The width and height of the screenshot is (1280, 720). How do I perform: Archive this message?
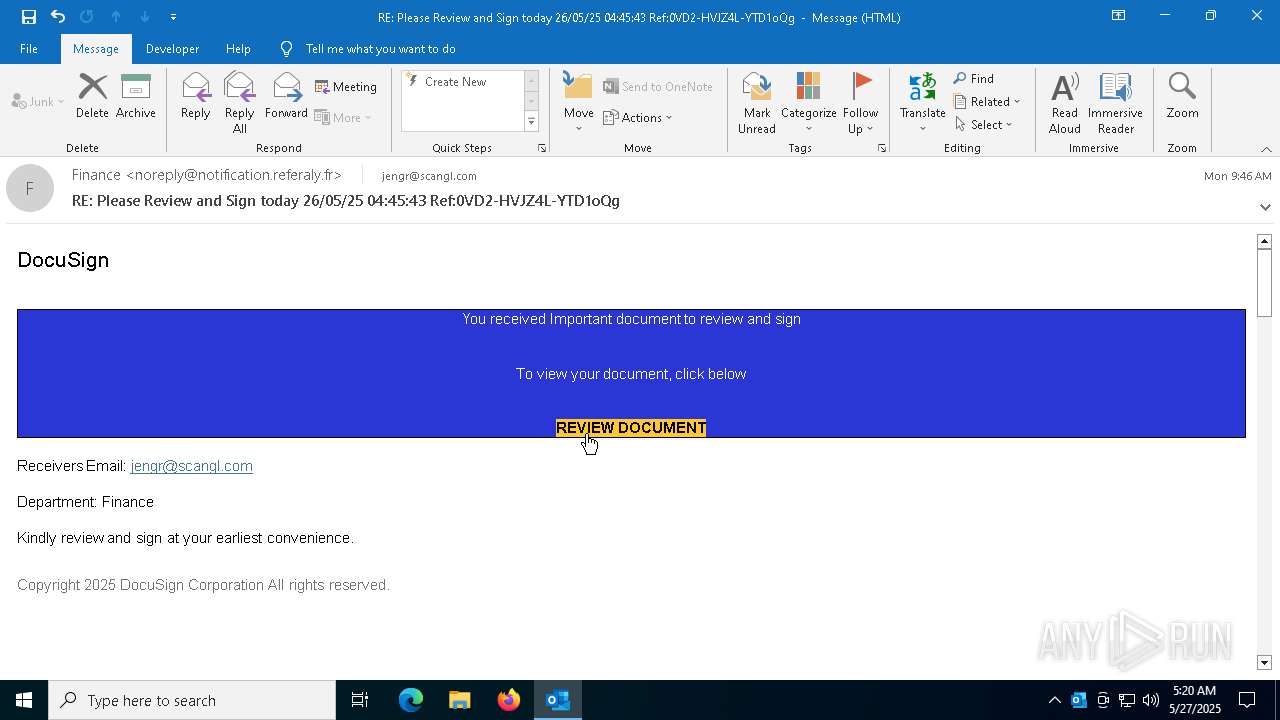[x=136, y=97]
